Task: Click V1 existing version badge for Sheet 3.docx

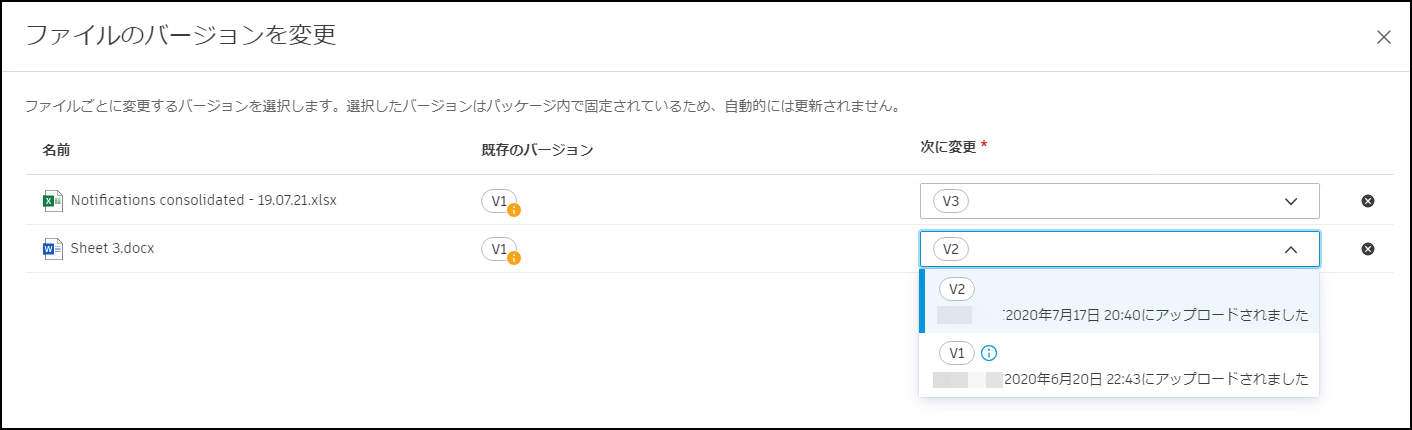Action: (x=498, y=248)
